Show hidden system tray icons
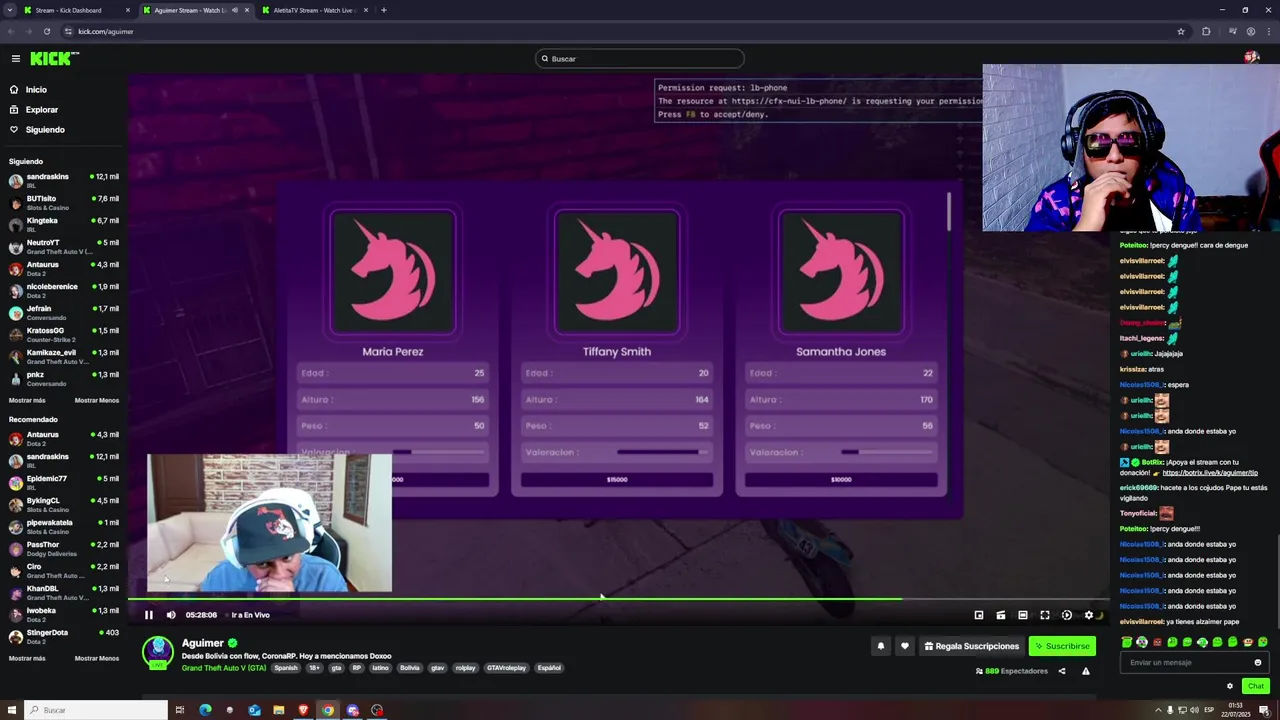Viewport: 1280px width, 720px height. [1157, 710]
